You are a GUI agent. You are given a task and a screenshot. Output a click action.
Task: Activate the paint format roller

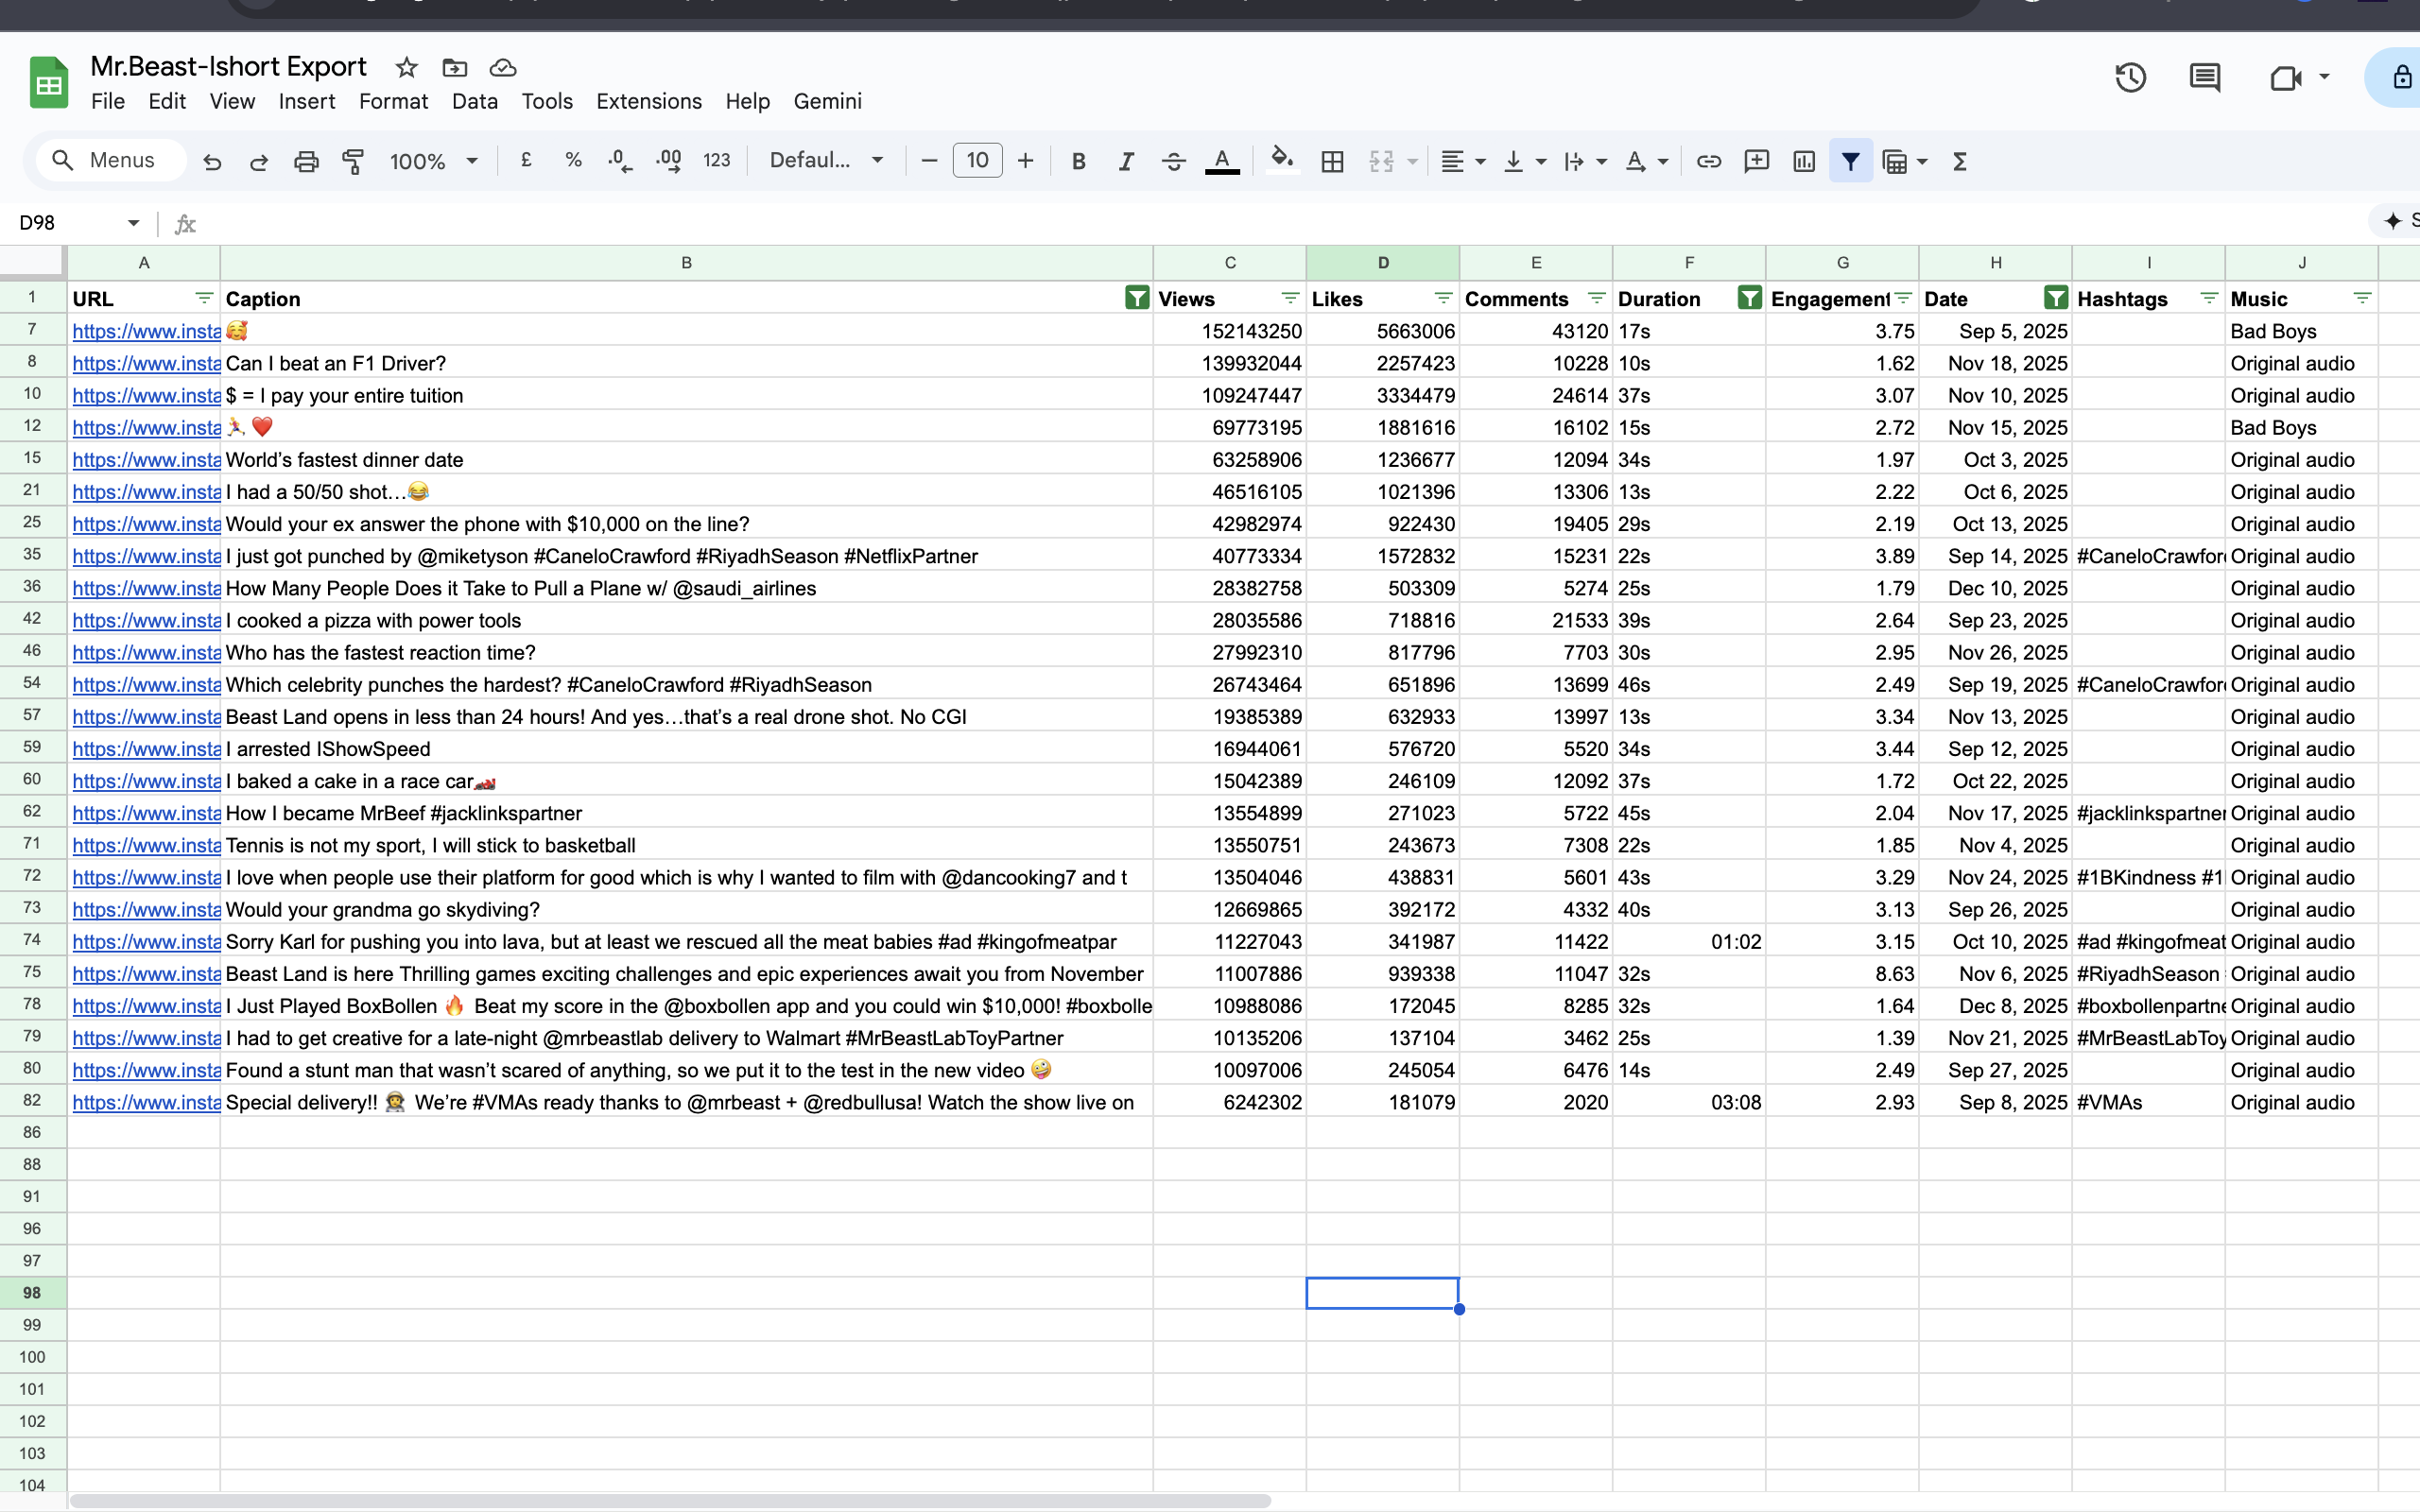pyautogui.click(x=353, y=161)
